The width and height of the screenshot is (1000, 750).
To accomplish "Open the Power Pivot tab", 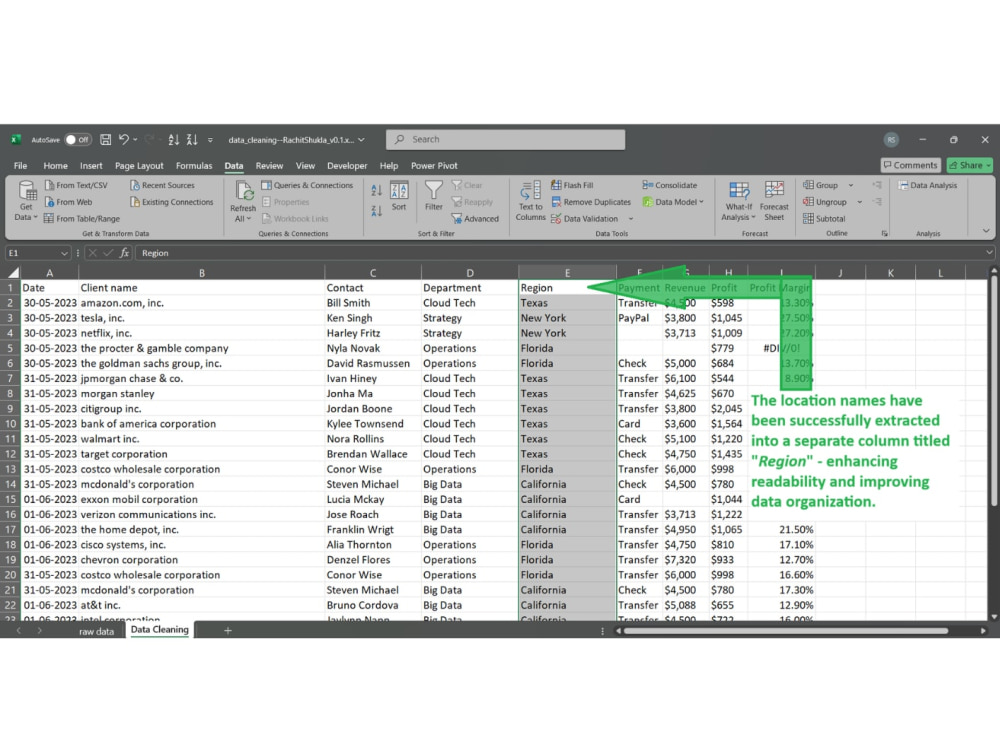I will click(434, 165).
